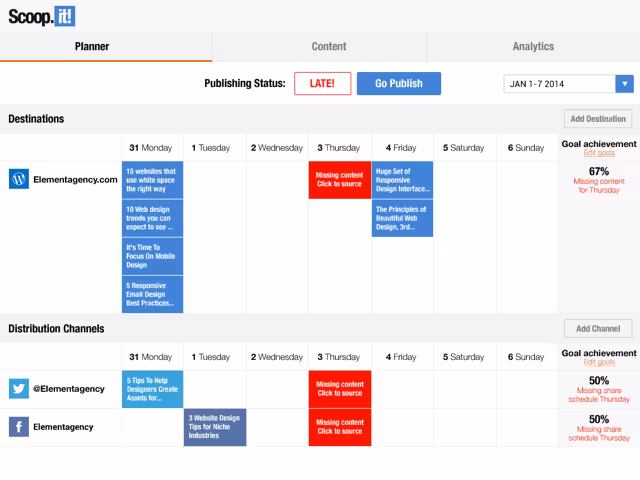The width and height of the screenshot is (640, 480).
Task: Click '3 Thursday' header in Destinations
Action: coord(339,148)
